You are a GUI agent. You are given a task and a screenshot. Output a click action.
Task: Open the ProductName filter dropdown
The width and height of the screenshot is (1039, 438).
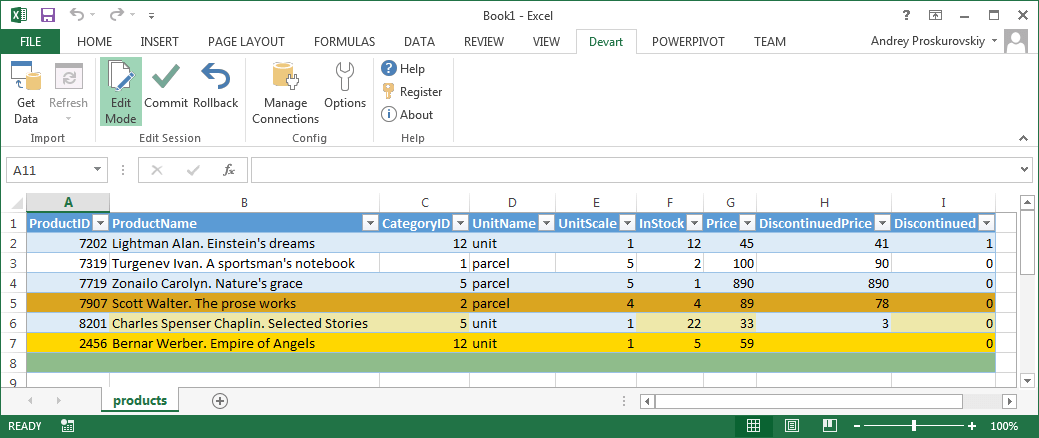[x=370, y=223]
